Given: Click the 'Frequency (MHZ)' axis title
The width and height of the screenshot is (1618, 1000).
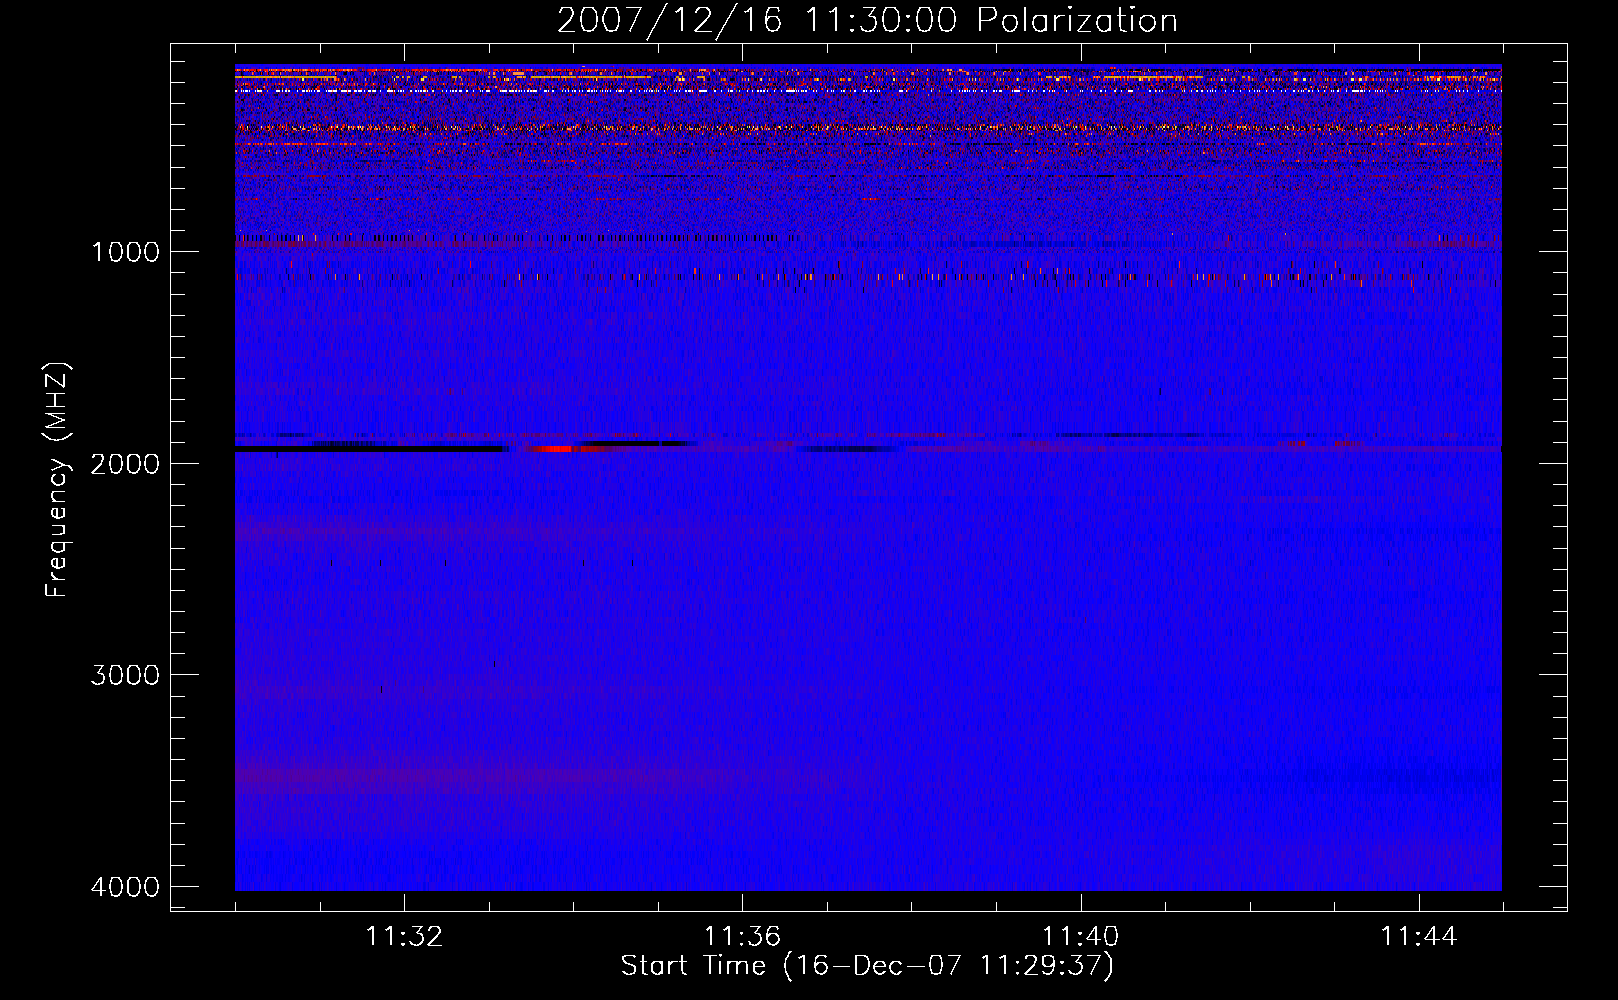Looking at the screenshot, I should click(x=58, y=480).
